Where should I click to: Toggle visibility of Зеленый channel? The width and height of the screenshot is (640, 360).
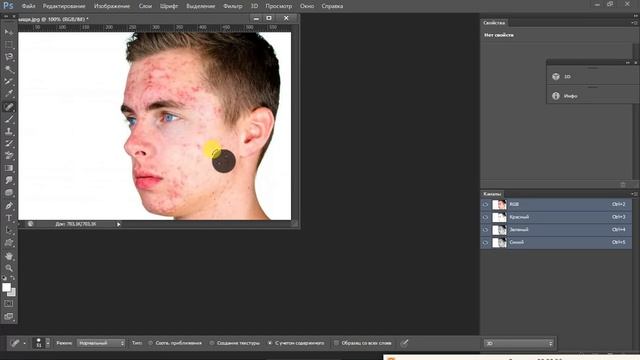point(485,230)
